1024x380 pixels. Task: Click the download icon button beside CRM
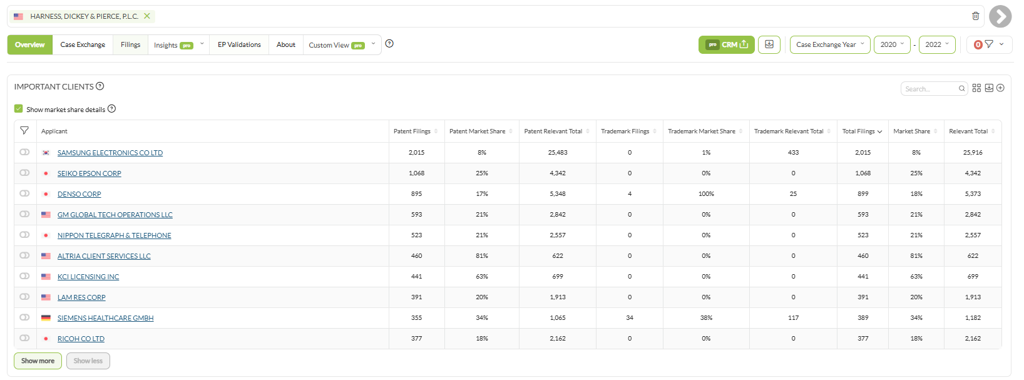tap(769, 44)
